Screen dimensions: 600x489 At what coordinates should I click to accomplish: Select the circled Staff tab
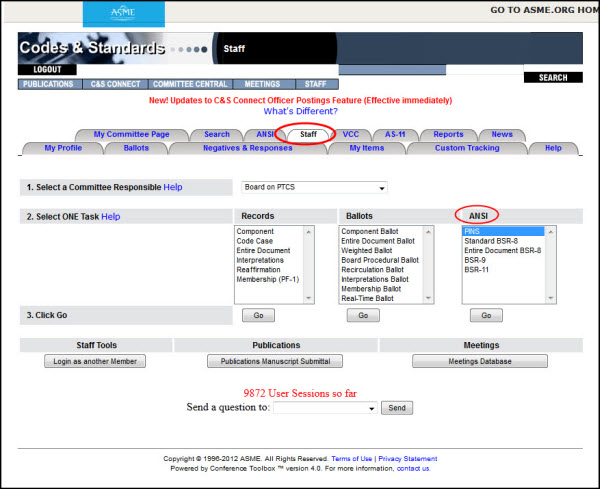coord(308,134)
